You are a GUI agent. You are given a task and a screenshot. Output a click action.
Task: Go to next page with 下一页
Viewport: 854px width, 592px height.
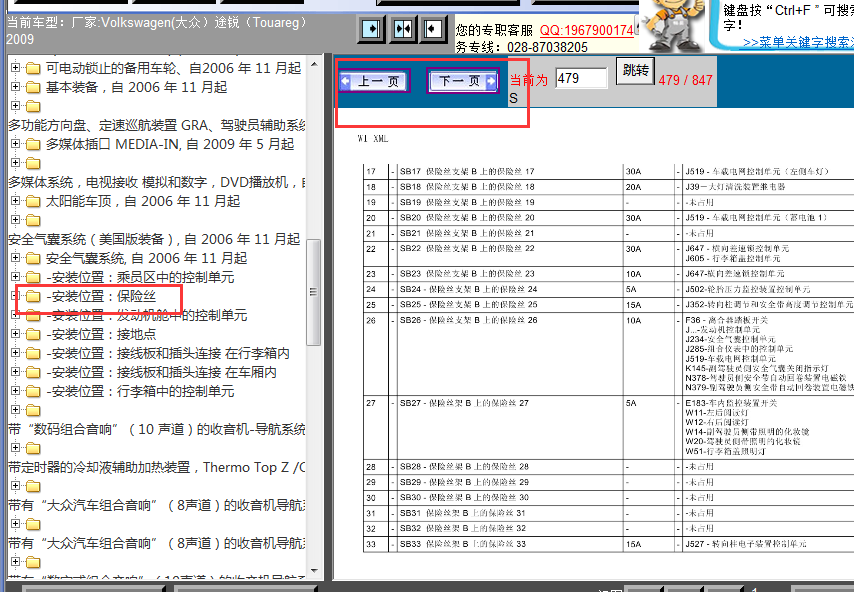pos(463,81)
